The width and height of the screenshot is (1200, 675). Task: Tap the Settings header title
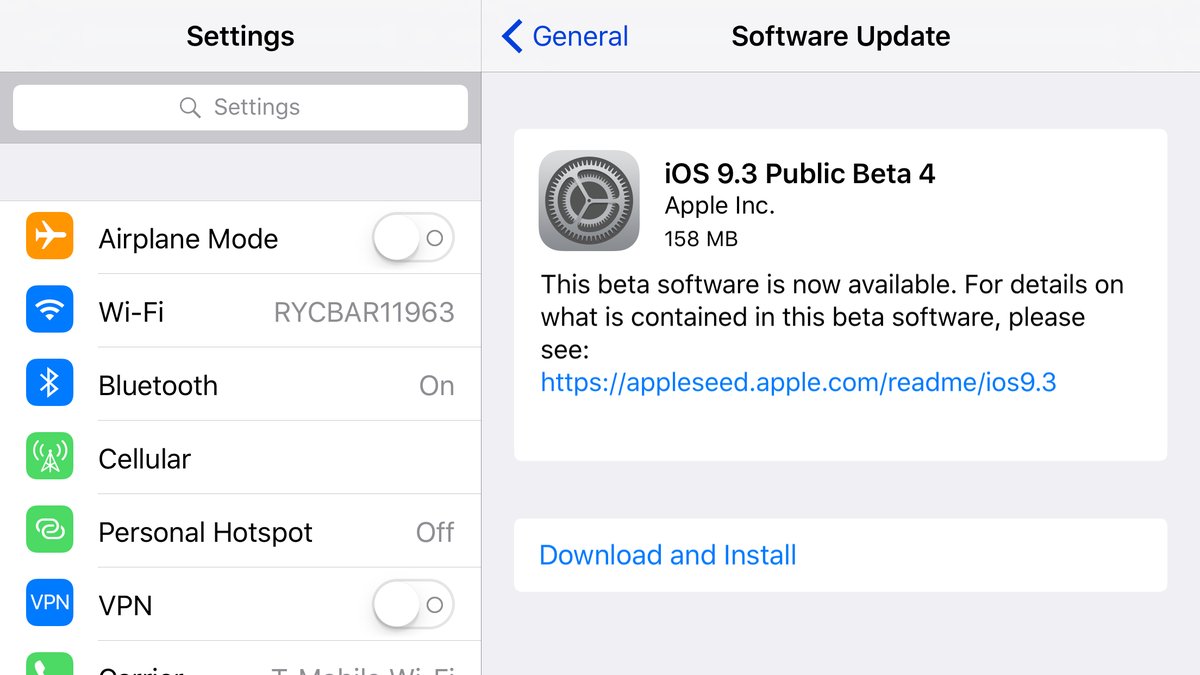pyautogui.click(x=240, y=37)
